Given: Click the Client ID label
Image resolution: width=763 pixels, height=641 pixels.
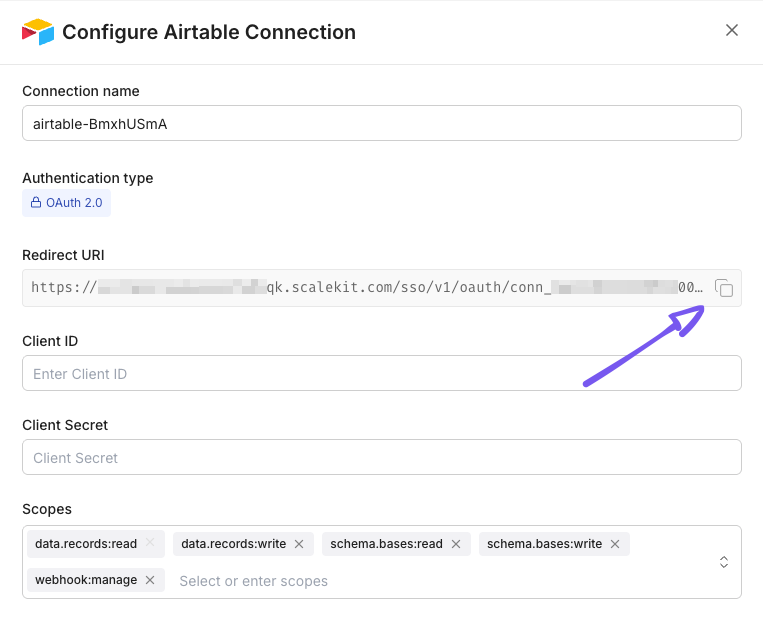Looking at the screenshot, I should click(x=50, y=341).
